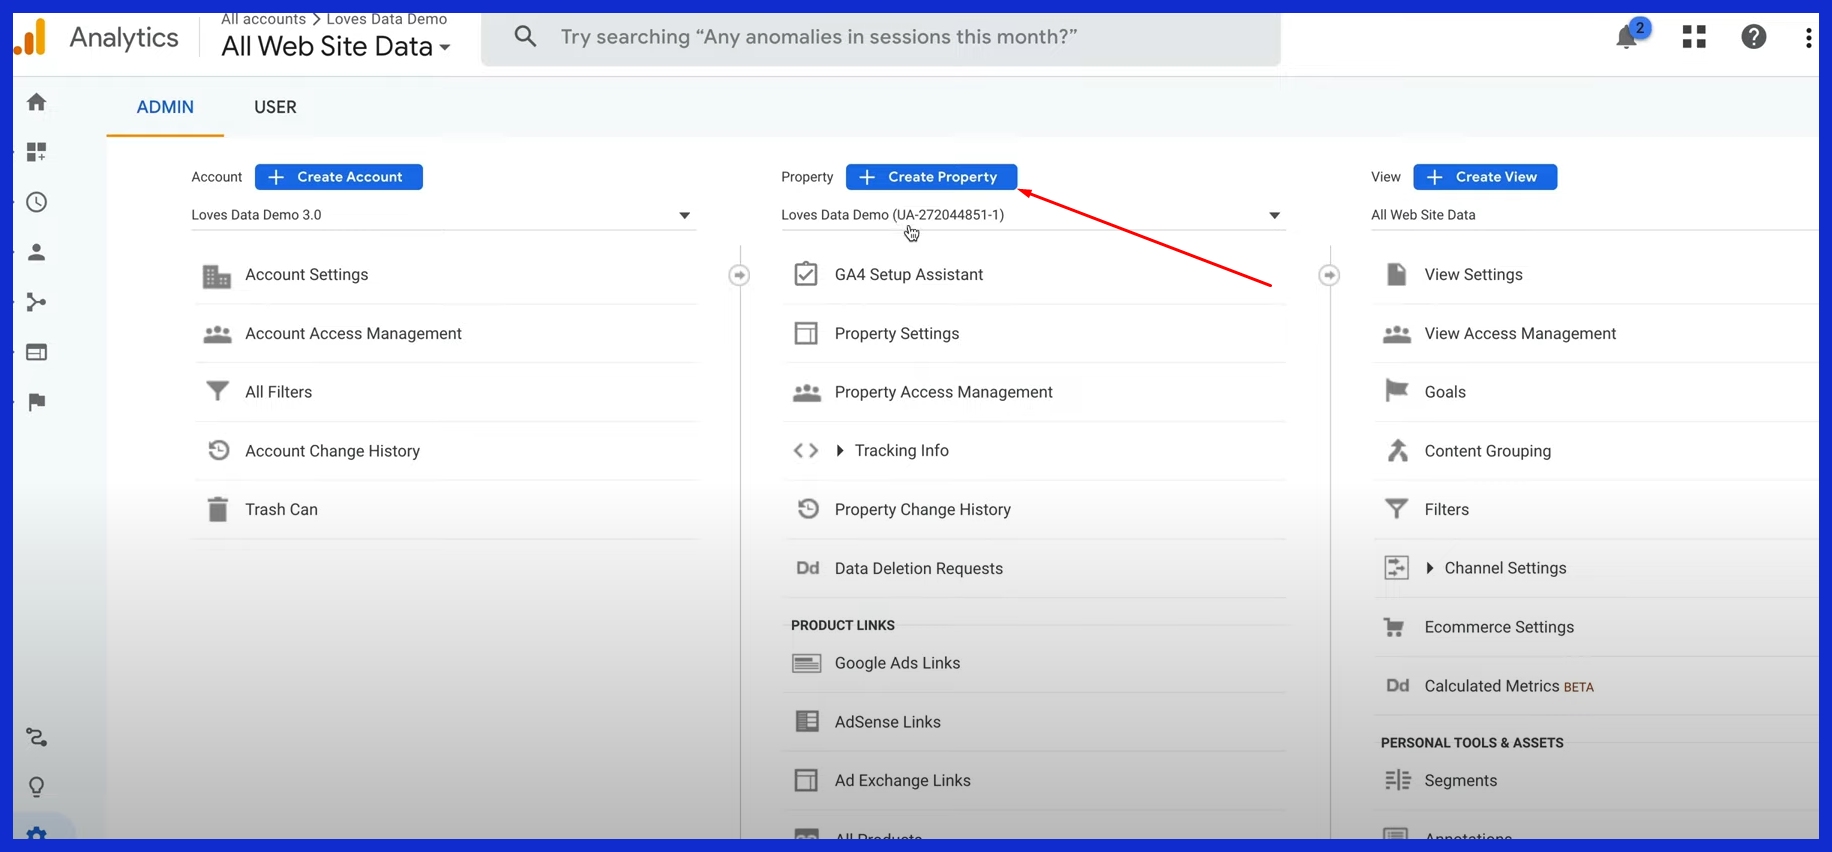
Task: Click the All Filters funnel icon
Action: (217, 391)
